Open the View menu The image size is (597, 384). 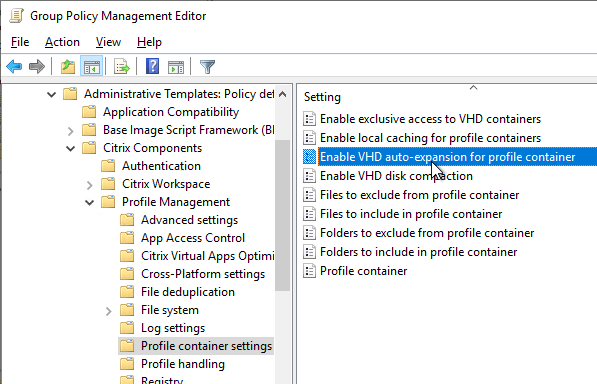pyautogui.click(x=108, y=42)
